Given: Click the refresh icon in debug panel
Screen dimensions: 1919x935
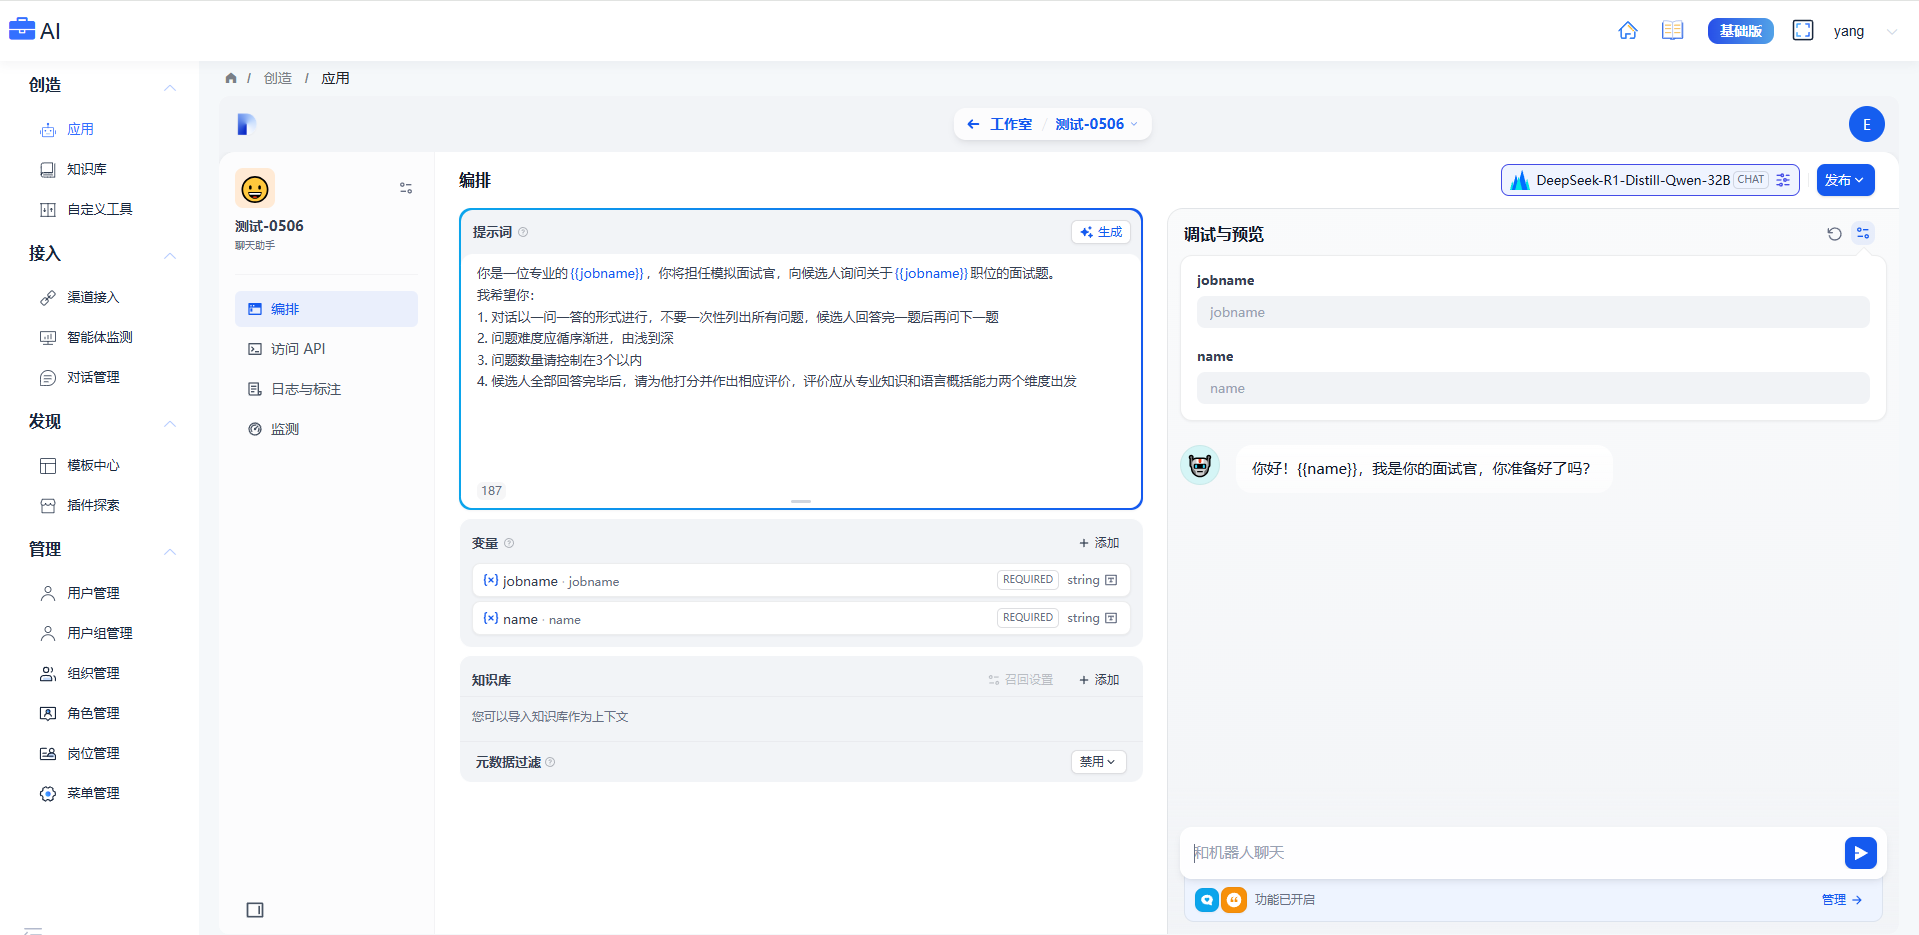Looking at the screenshot, I should point(1834,234).
